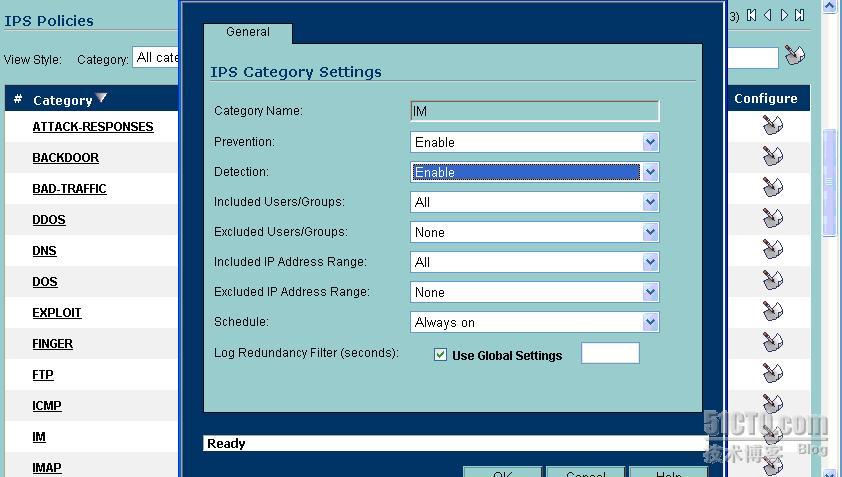Toggle Use Global Settings checkbox
The width and height of the screenshot is (842, 477).
click(440, 355)
